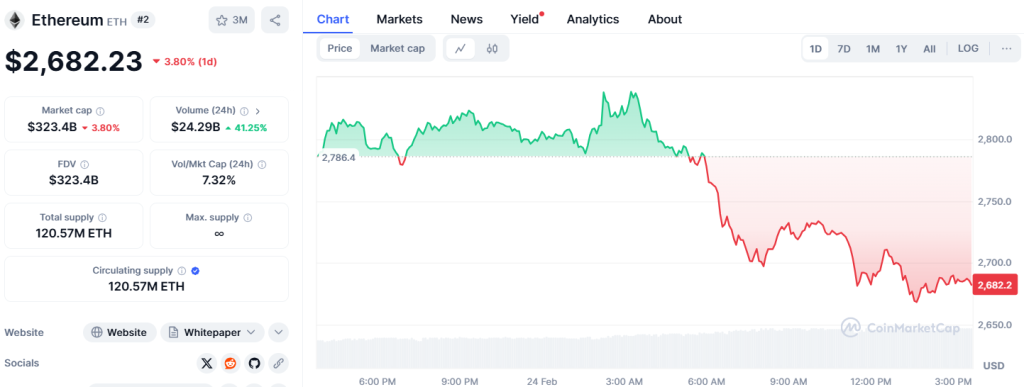Expand the Whitepaper dropdown

coord(212,332)
